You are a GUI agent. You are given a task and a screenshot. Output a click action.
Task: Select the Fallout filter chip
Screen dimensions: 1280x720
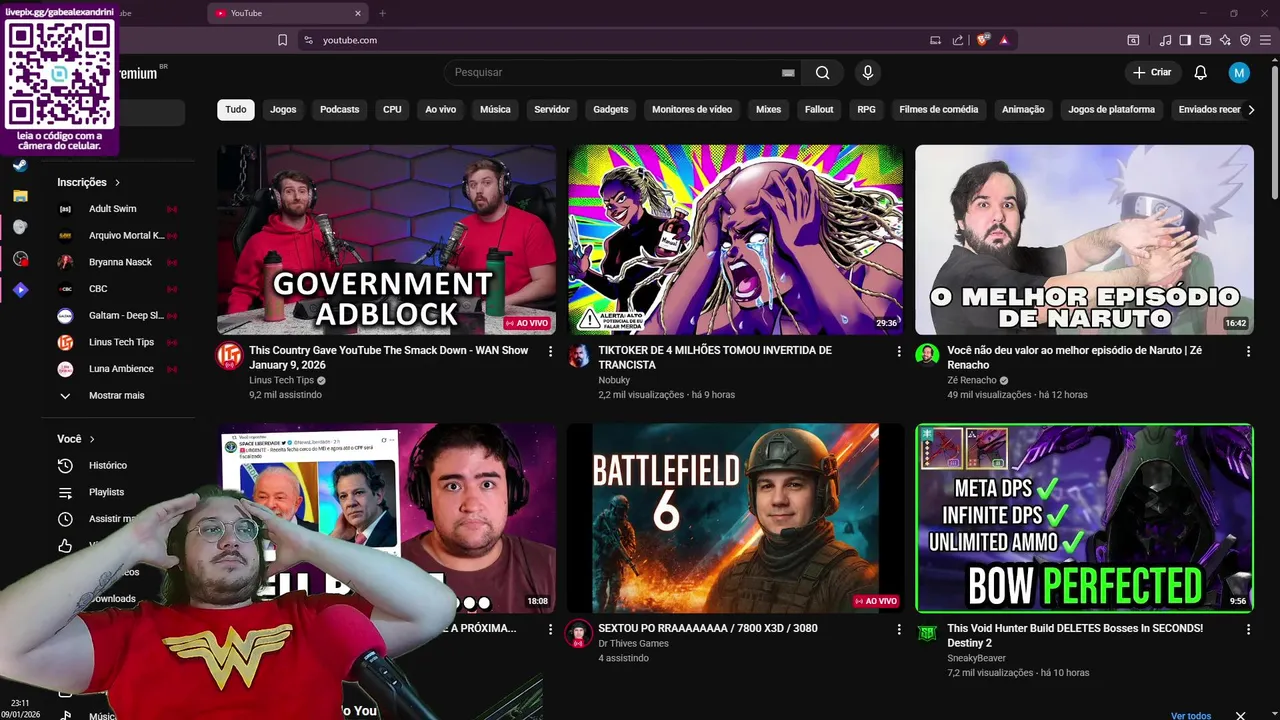(x=819, y=109)
